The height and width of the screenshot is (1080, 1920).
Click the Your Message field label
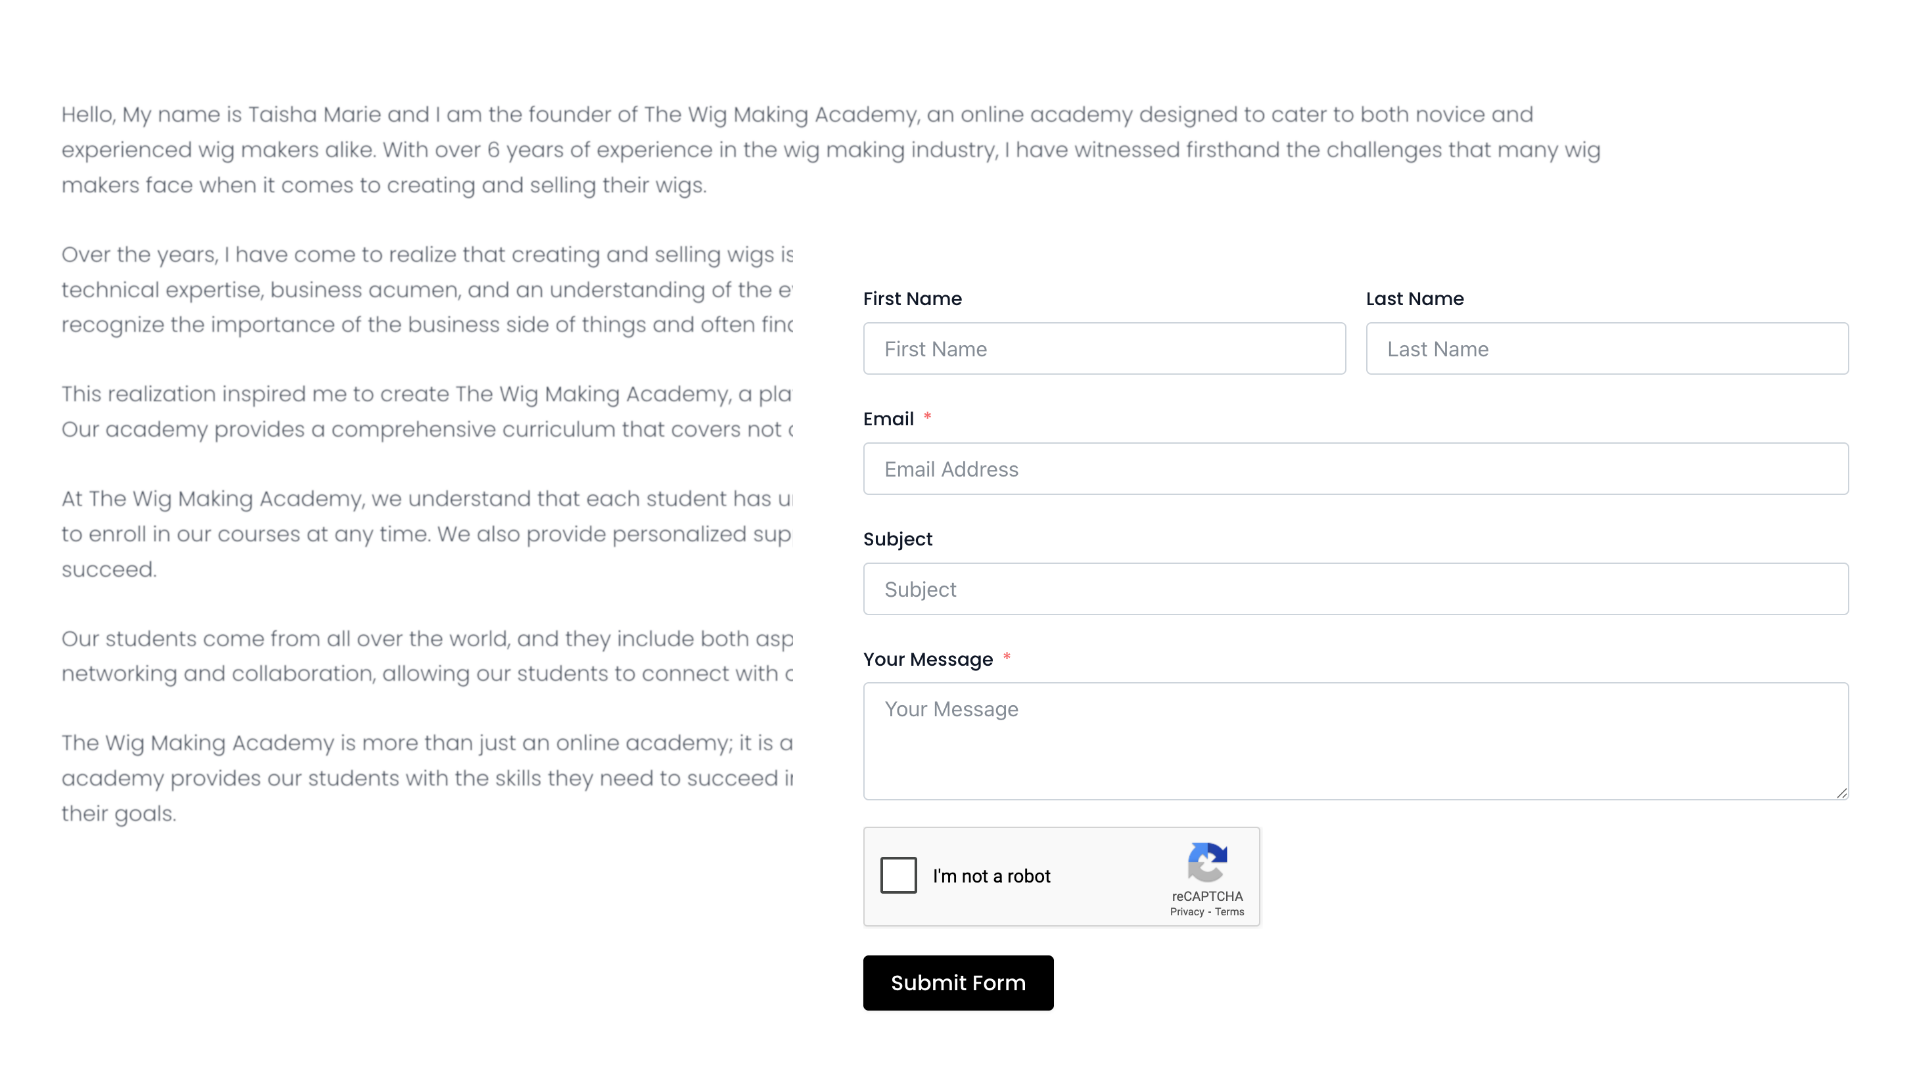coord(927,659)
